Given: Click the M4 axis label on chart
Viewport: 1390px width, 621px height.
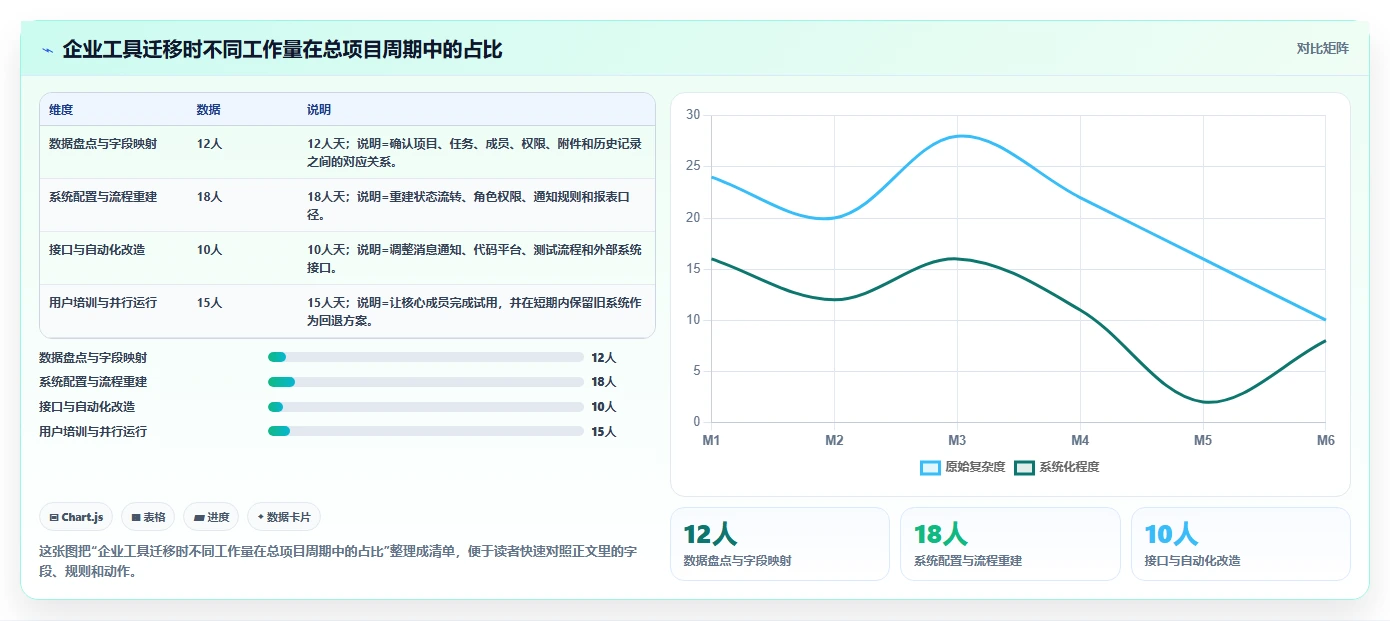Looking at the screenshot, I should click(1080, 440).
